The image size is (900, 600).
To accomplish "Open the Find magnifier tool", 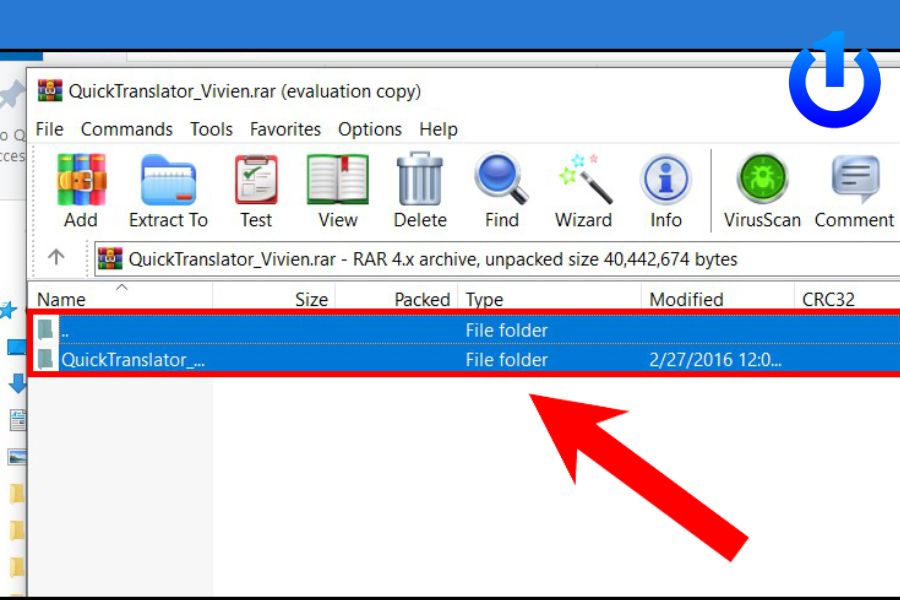I will 501,181.
